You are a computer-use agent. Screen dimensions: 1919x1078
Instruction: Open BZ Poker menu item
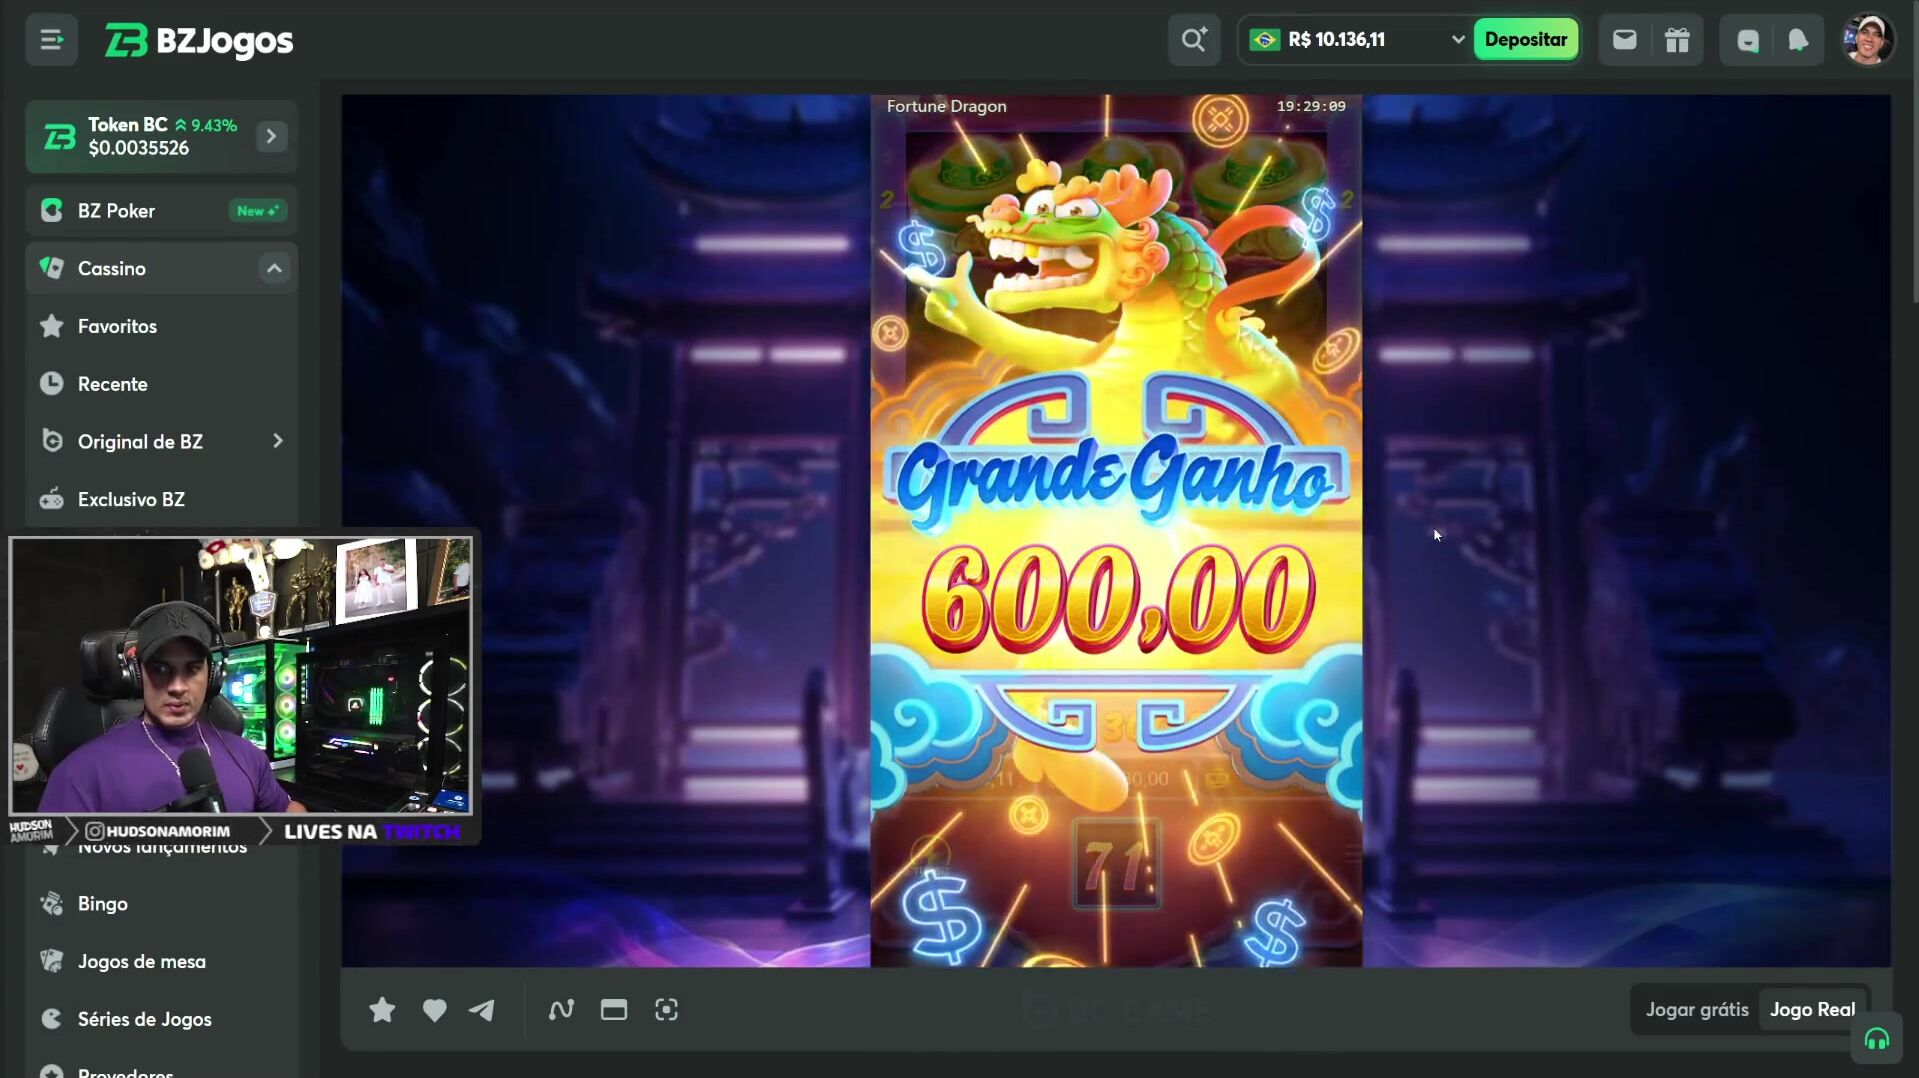(162, 211)
